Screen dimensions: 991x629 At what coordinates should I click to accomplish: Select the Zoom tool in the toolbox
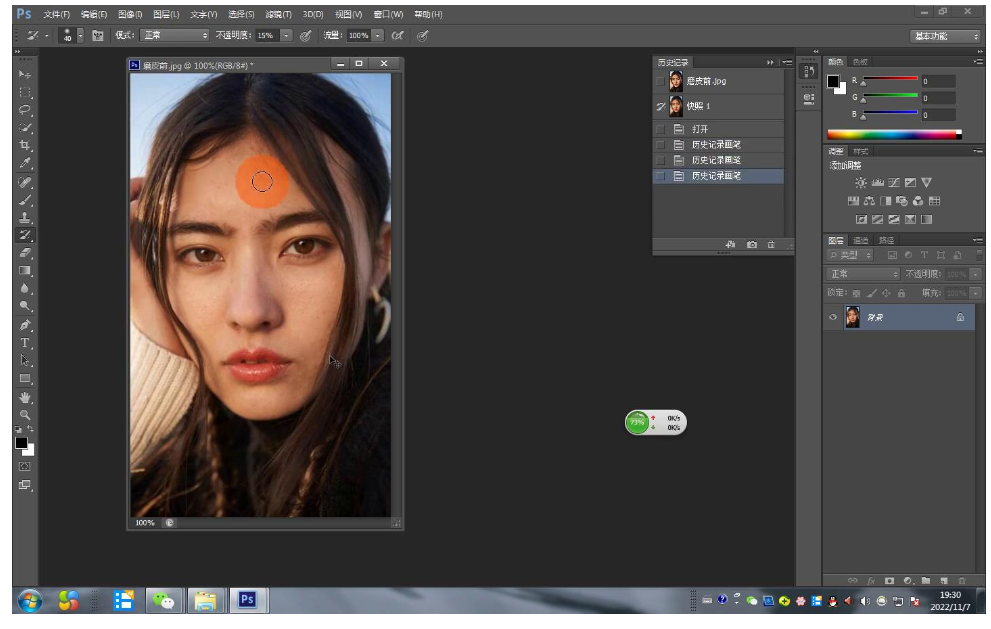(x=25, y=415)
